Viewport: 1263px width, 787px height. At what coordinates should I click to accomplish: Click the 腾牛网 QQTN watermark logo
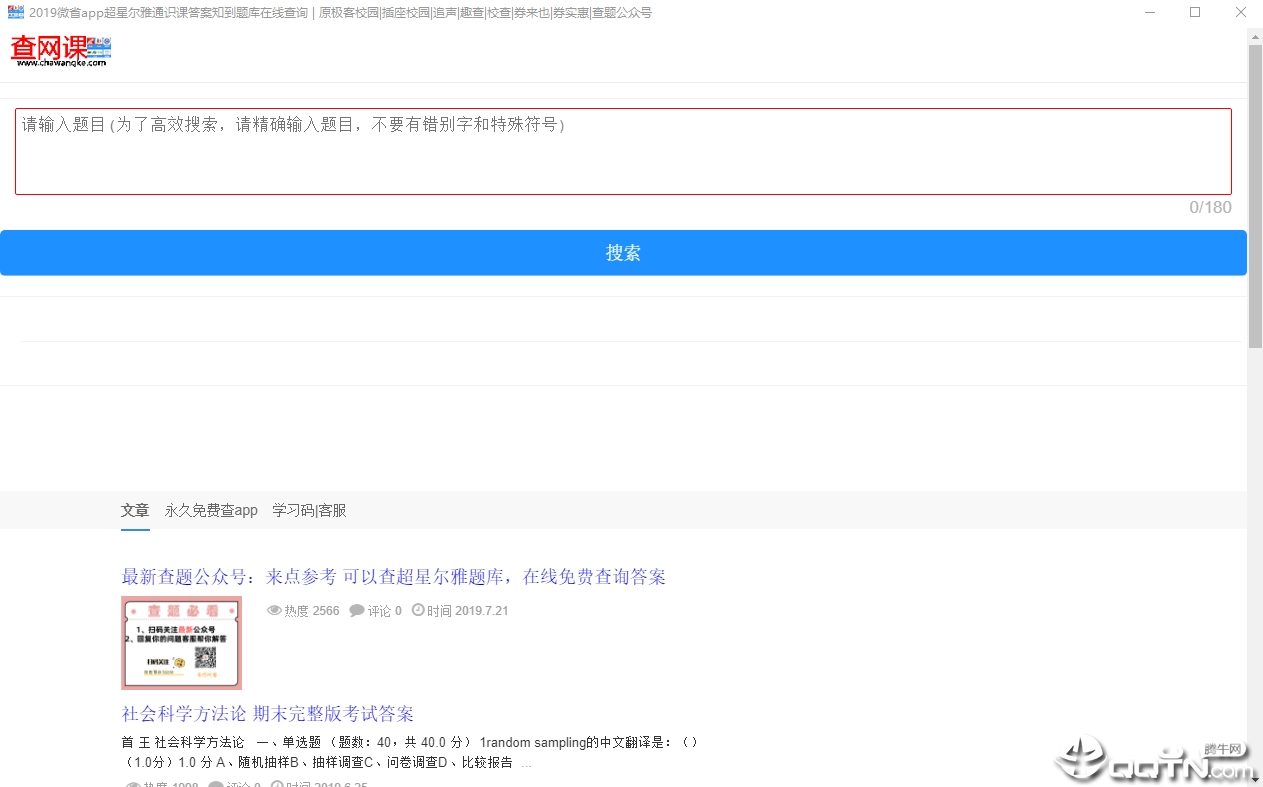[x=1154, y=759]
